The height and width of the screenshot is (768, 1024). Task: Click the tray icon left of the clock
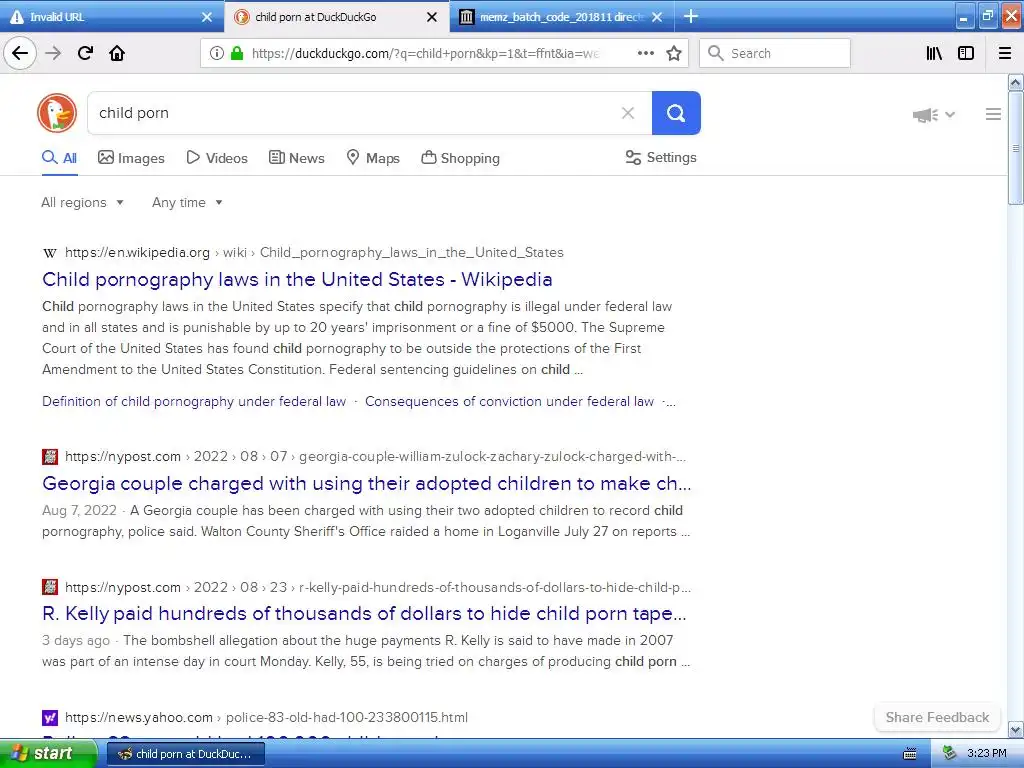950,754
